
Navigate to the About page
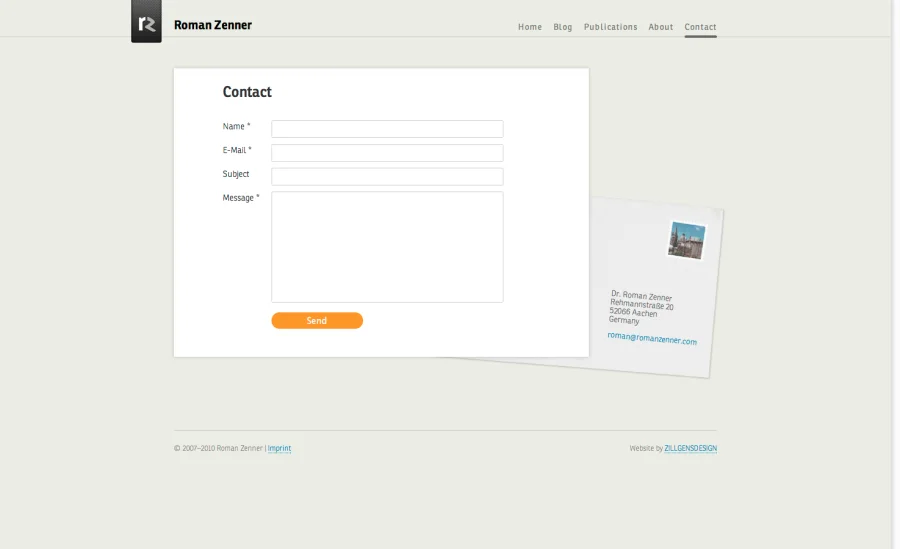[660, 27]
